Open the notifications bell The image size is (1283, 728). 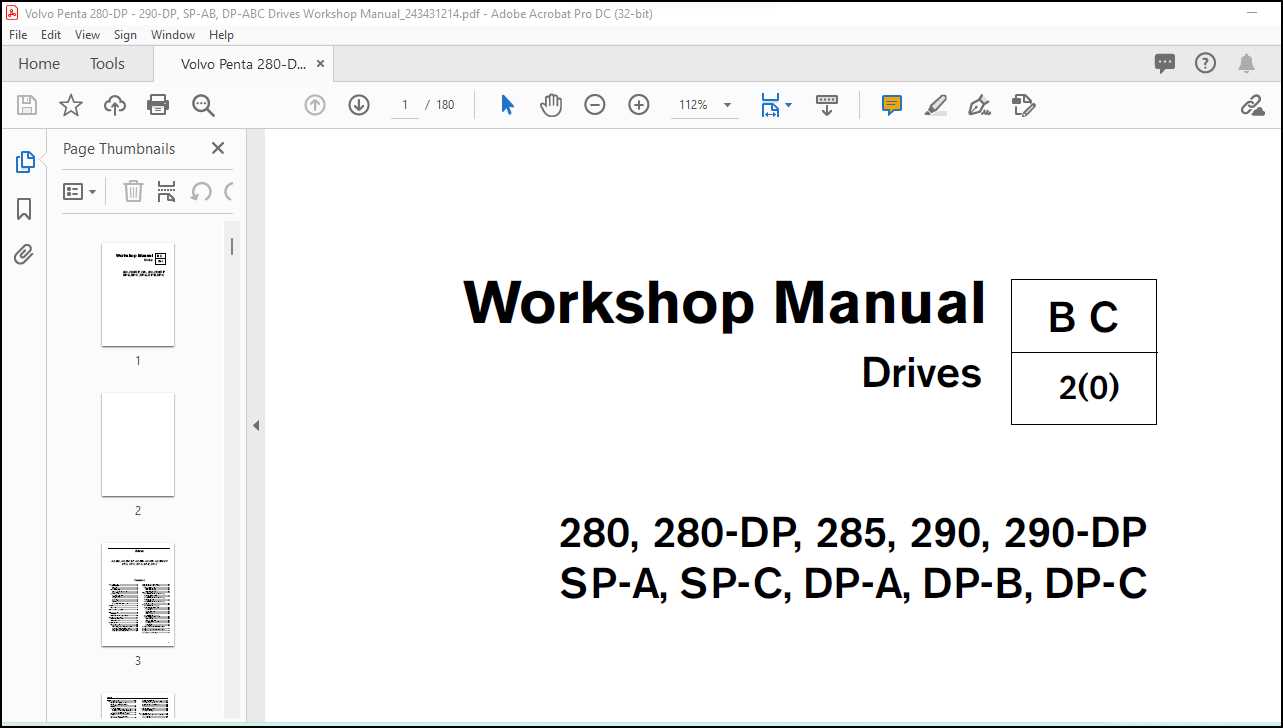pos(1246,63)
